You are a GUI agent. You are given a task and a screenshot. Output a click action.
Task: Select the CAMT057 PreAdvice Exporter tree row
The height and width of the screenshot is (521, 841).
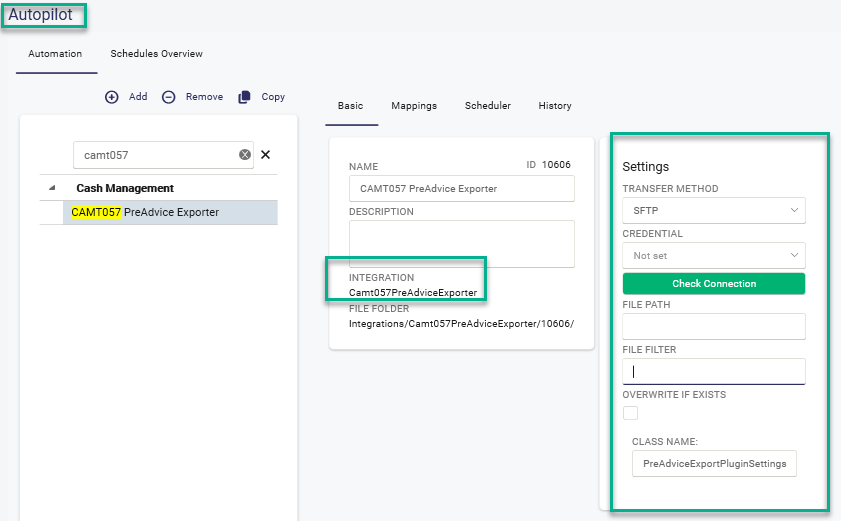170,212
